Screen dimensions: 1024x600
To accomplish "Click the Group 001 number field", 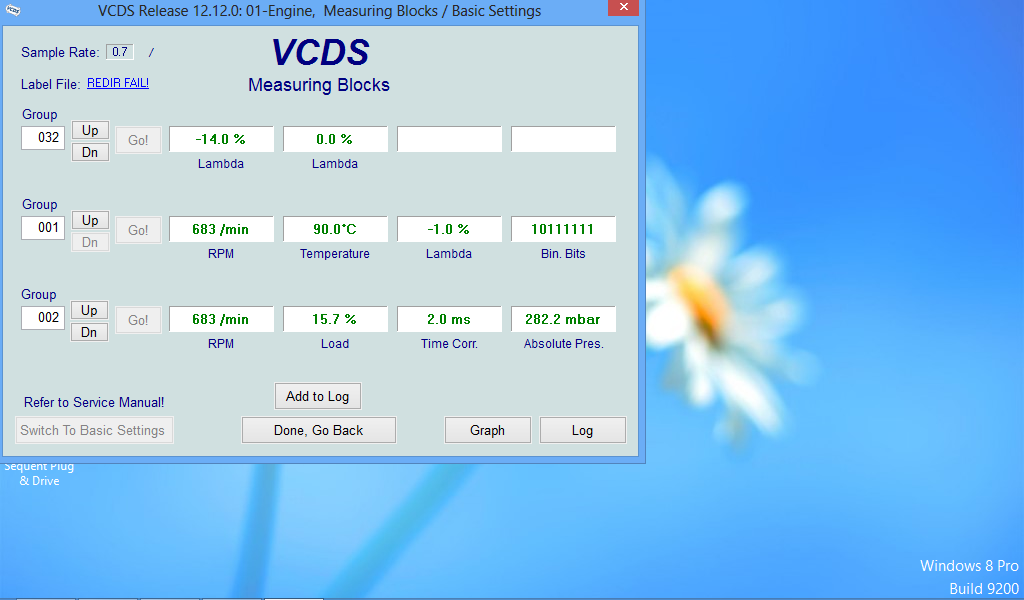I will point(43,228).
